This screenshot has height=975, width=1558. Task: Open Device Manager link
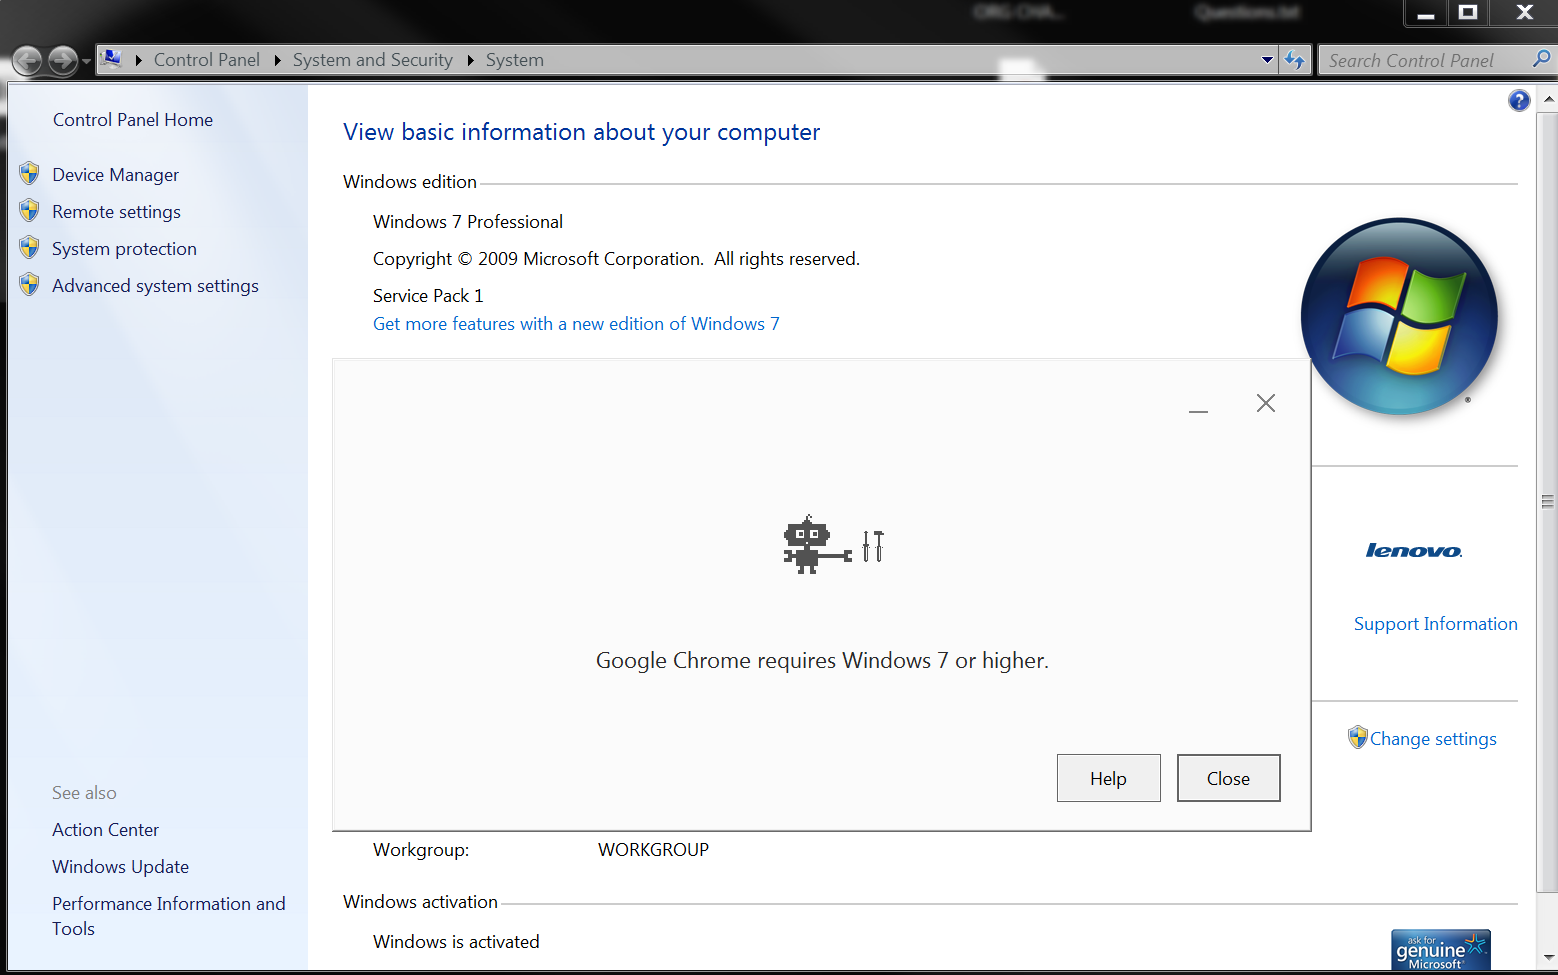point(116,175)
